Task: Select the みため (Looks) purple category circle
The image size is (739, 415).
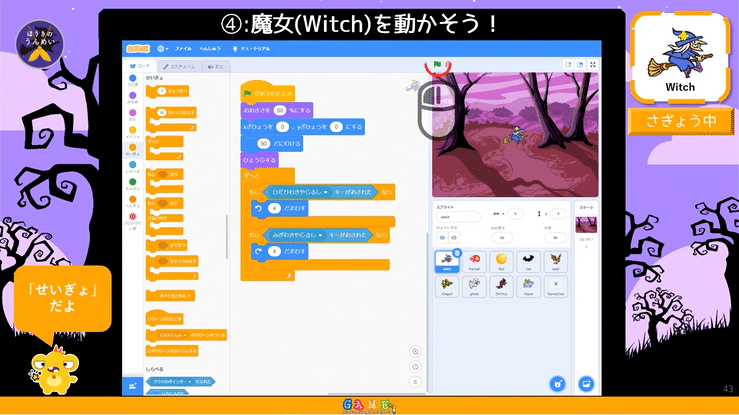Action: tap(132, 96)
